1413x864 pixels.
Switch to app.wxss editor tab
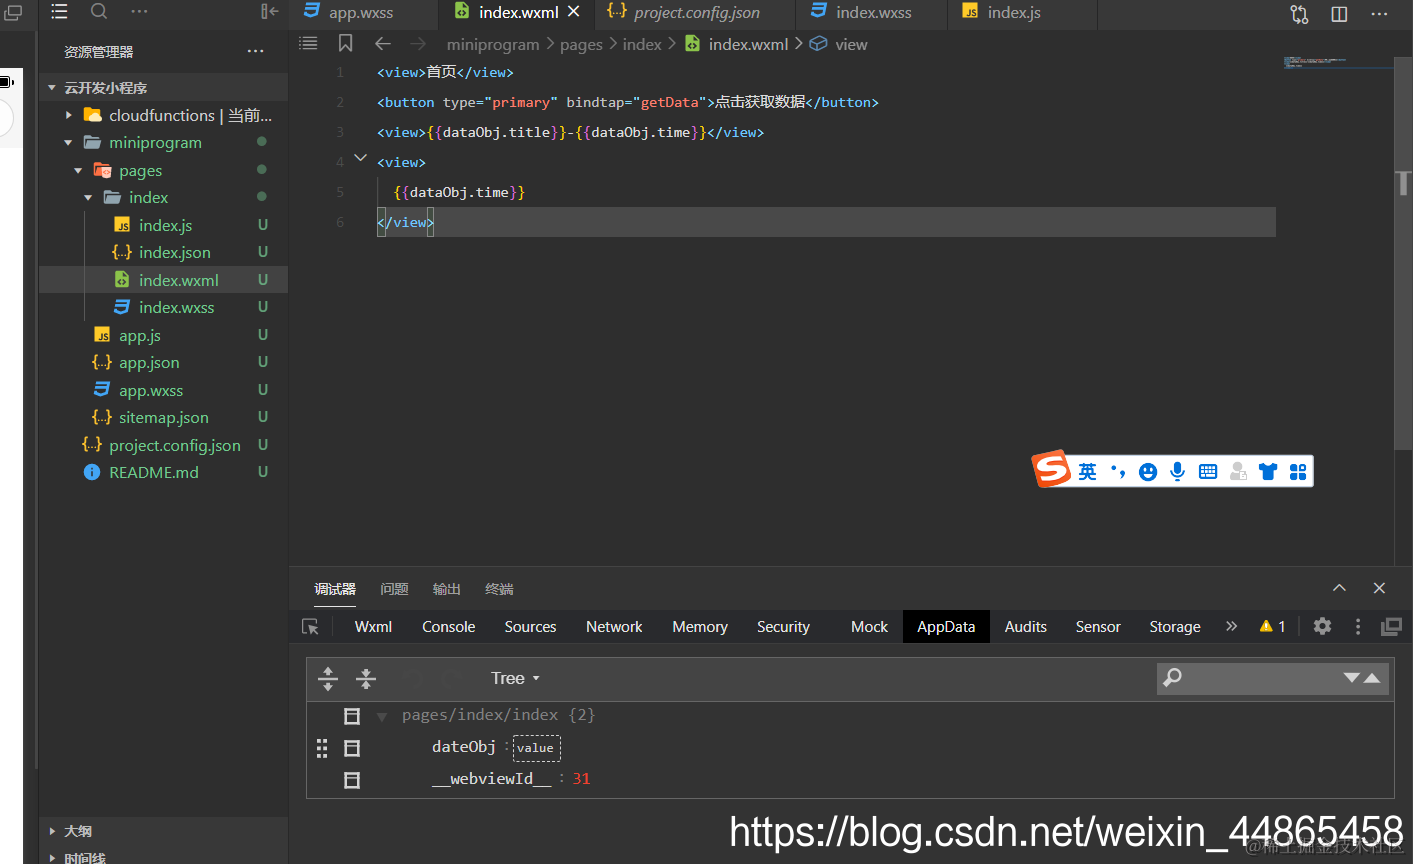click(x=361, y=13)
